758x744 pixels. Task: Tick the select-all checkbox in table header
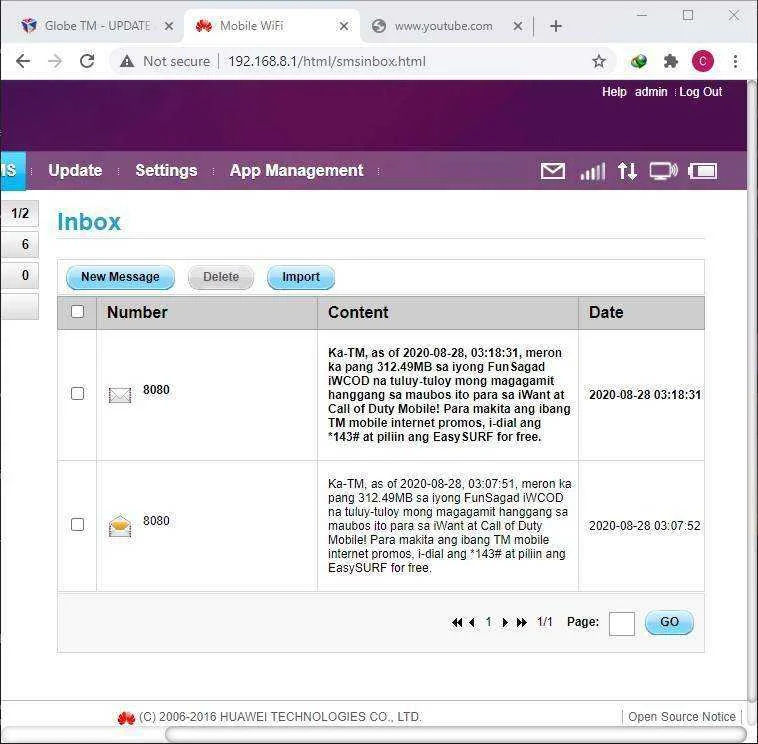(77, 312)
